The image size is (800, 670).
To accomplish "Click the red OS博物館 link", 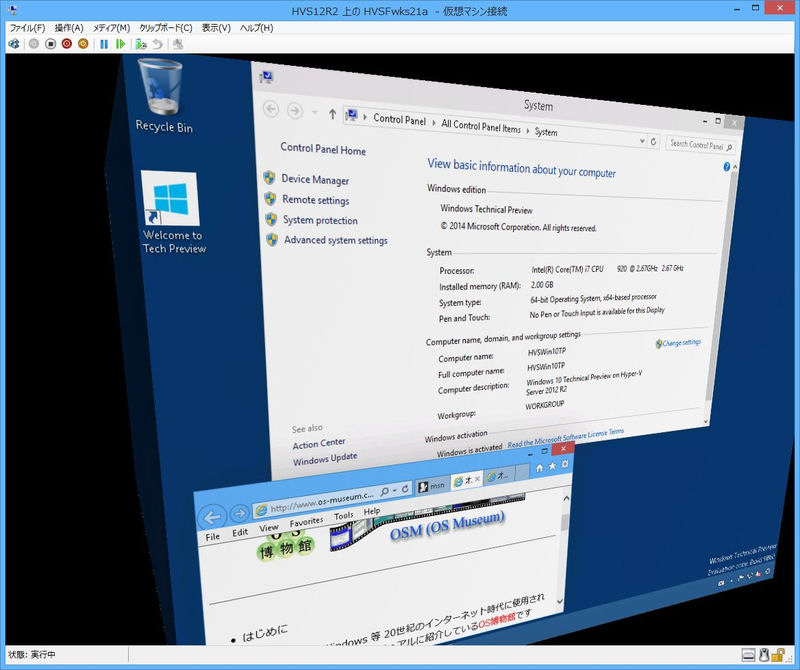I will (496, 622).
